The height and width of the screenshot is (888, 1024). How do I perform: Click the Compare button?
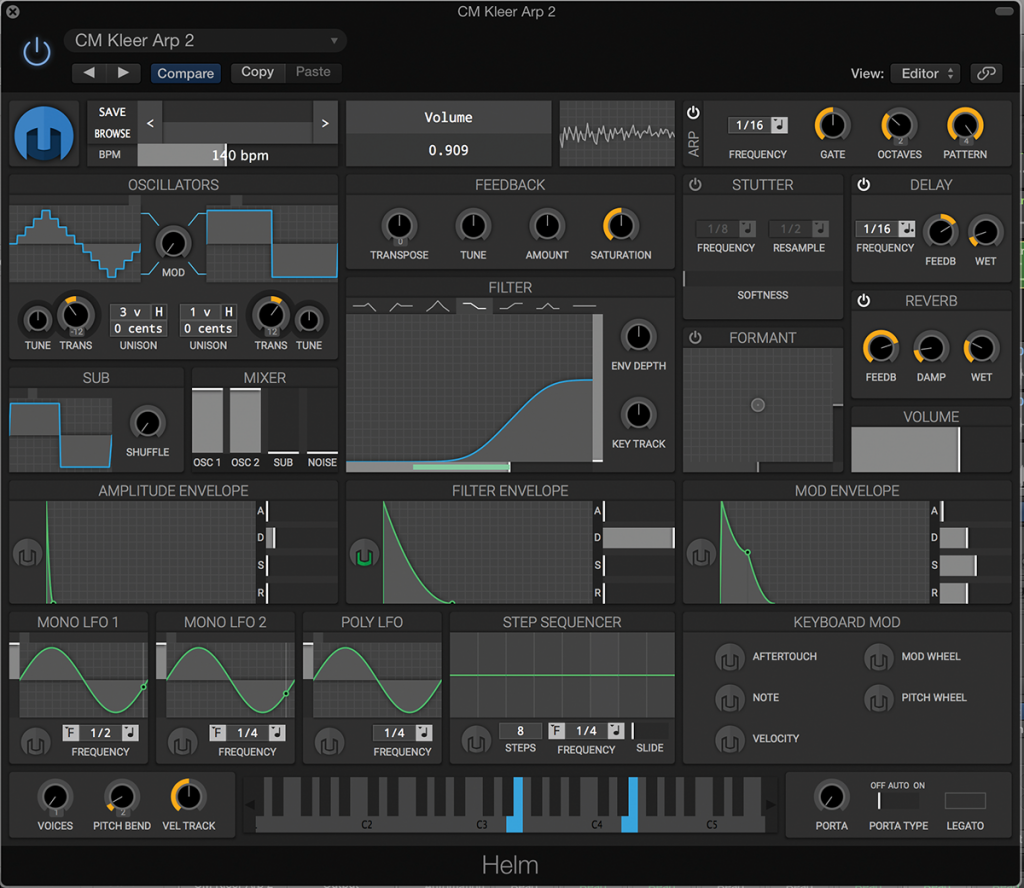(x=185, y=73)
